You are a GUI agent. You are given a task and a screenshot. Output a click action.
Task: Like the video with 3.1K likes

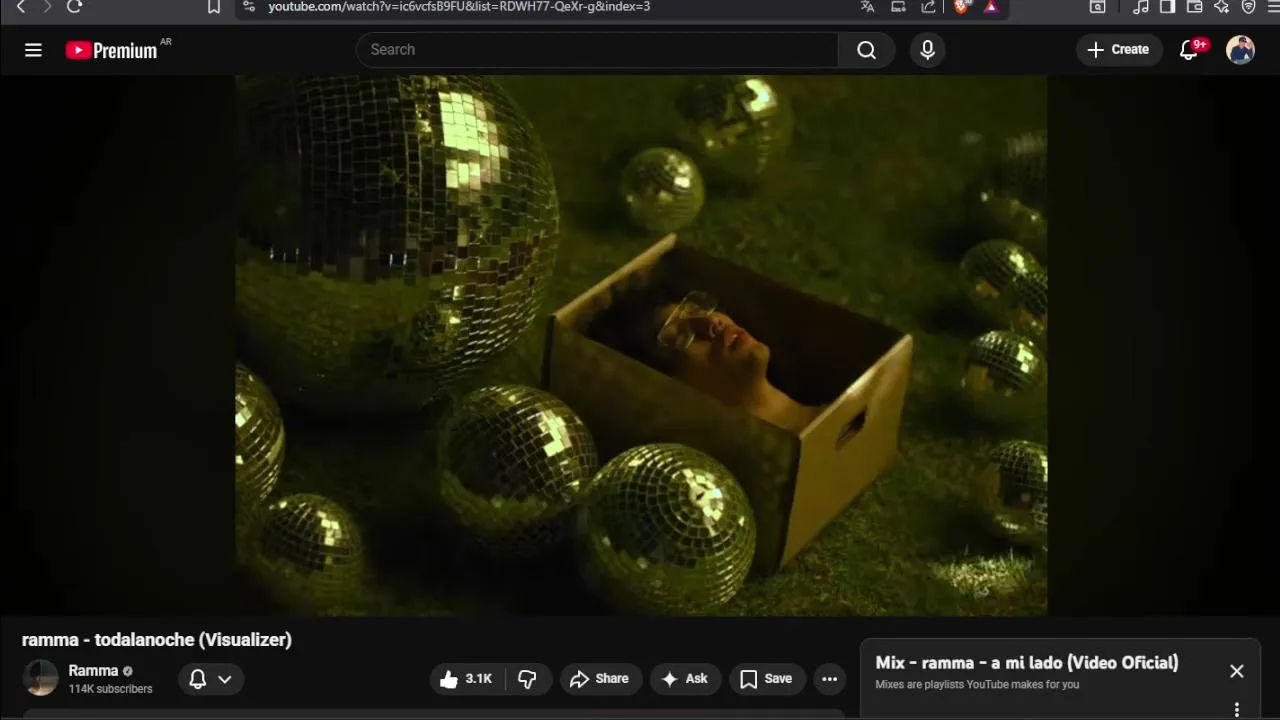click(x=466, y=679)
